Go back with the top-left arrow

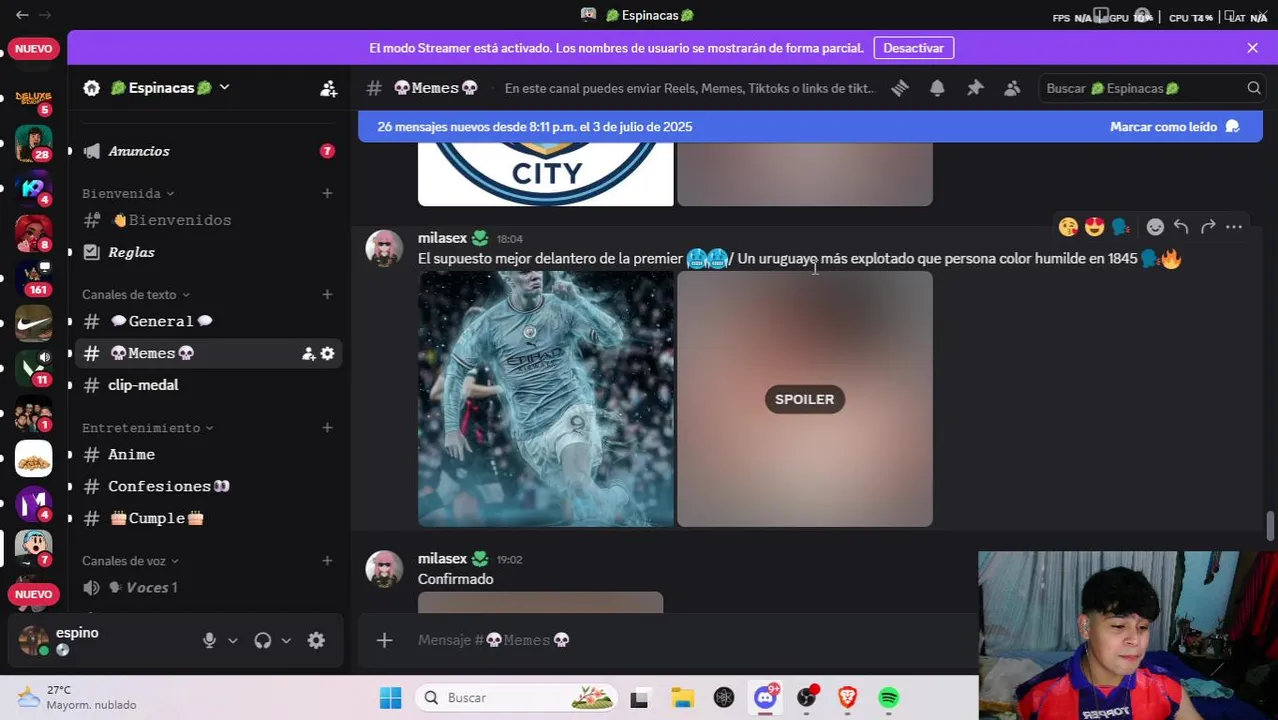tap(22, 15)
